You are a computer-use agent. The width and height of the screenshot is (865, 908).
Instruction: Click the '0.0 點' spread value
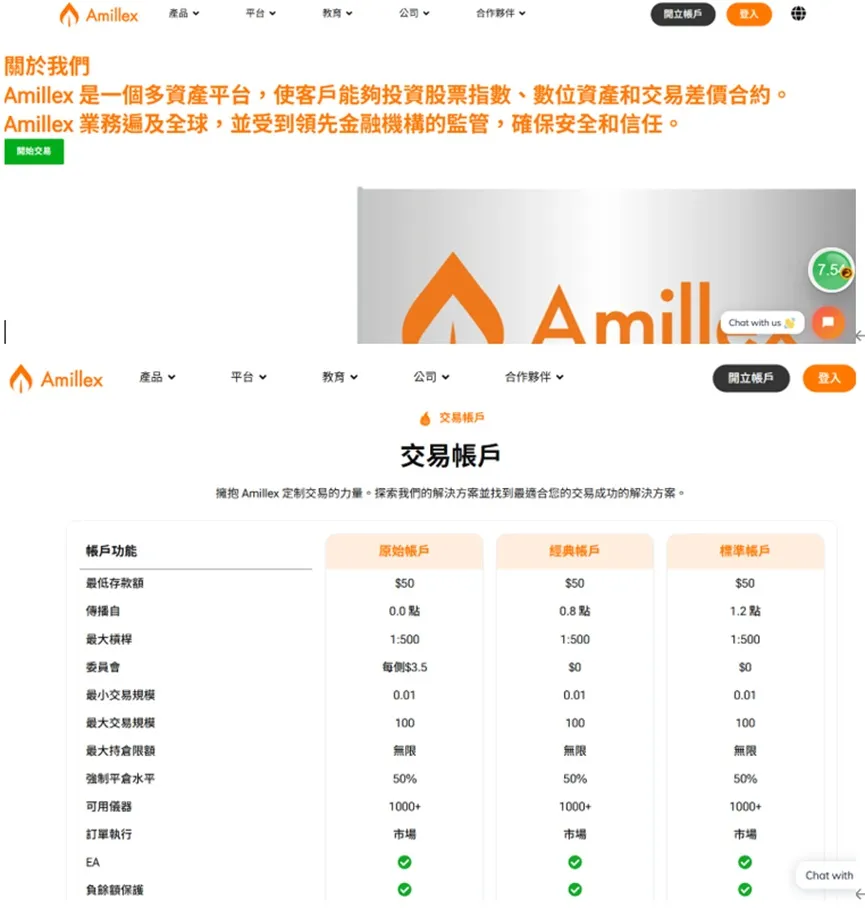click(x=404, y=611)
